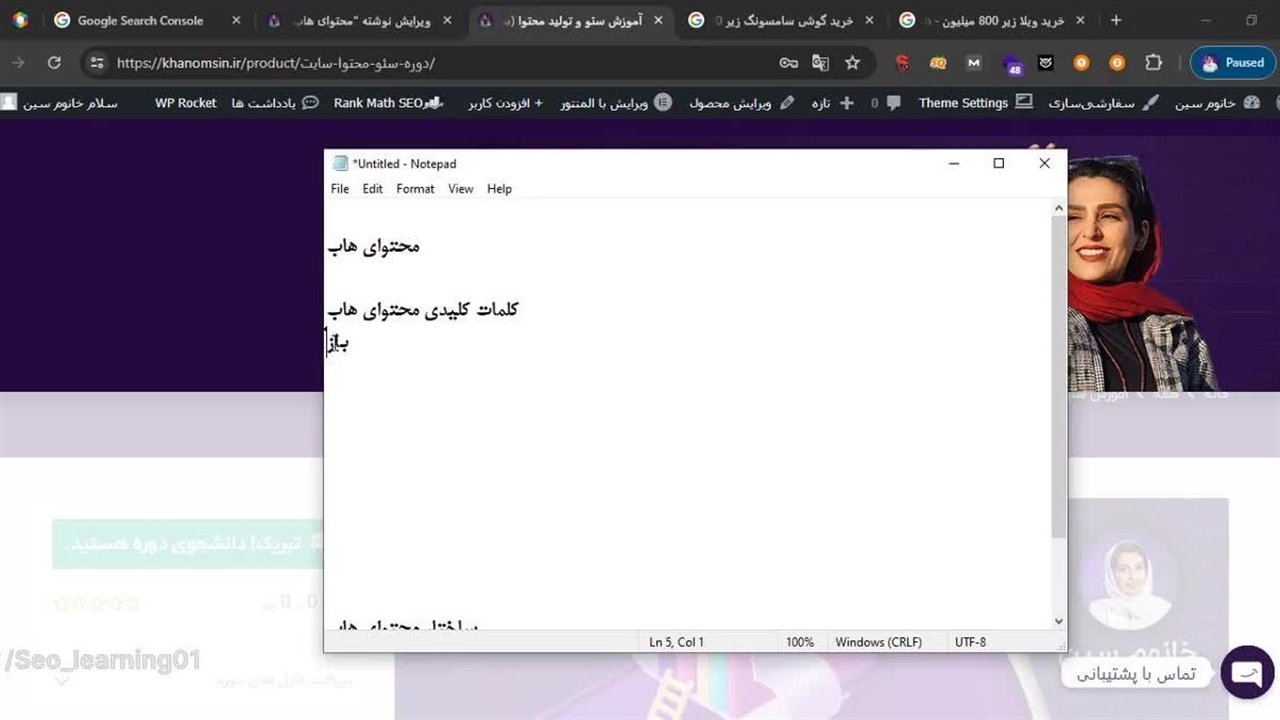Open Notepad File menu
The width and height of the screenshot is (1280, 720).
click(340, 189)
